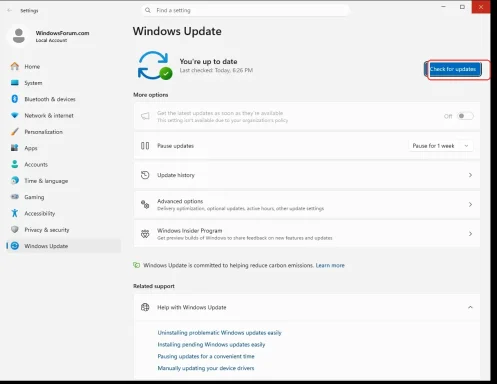This screenshot has width=497, height=384.
Task: Open Time & language page
Action: click(x=63, y=181)
